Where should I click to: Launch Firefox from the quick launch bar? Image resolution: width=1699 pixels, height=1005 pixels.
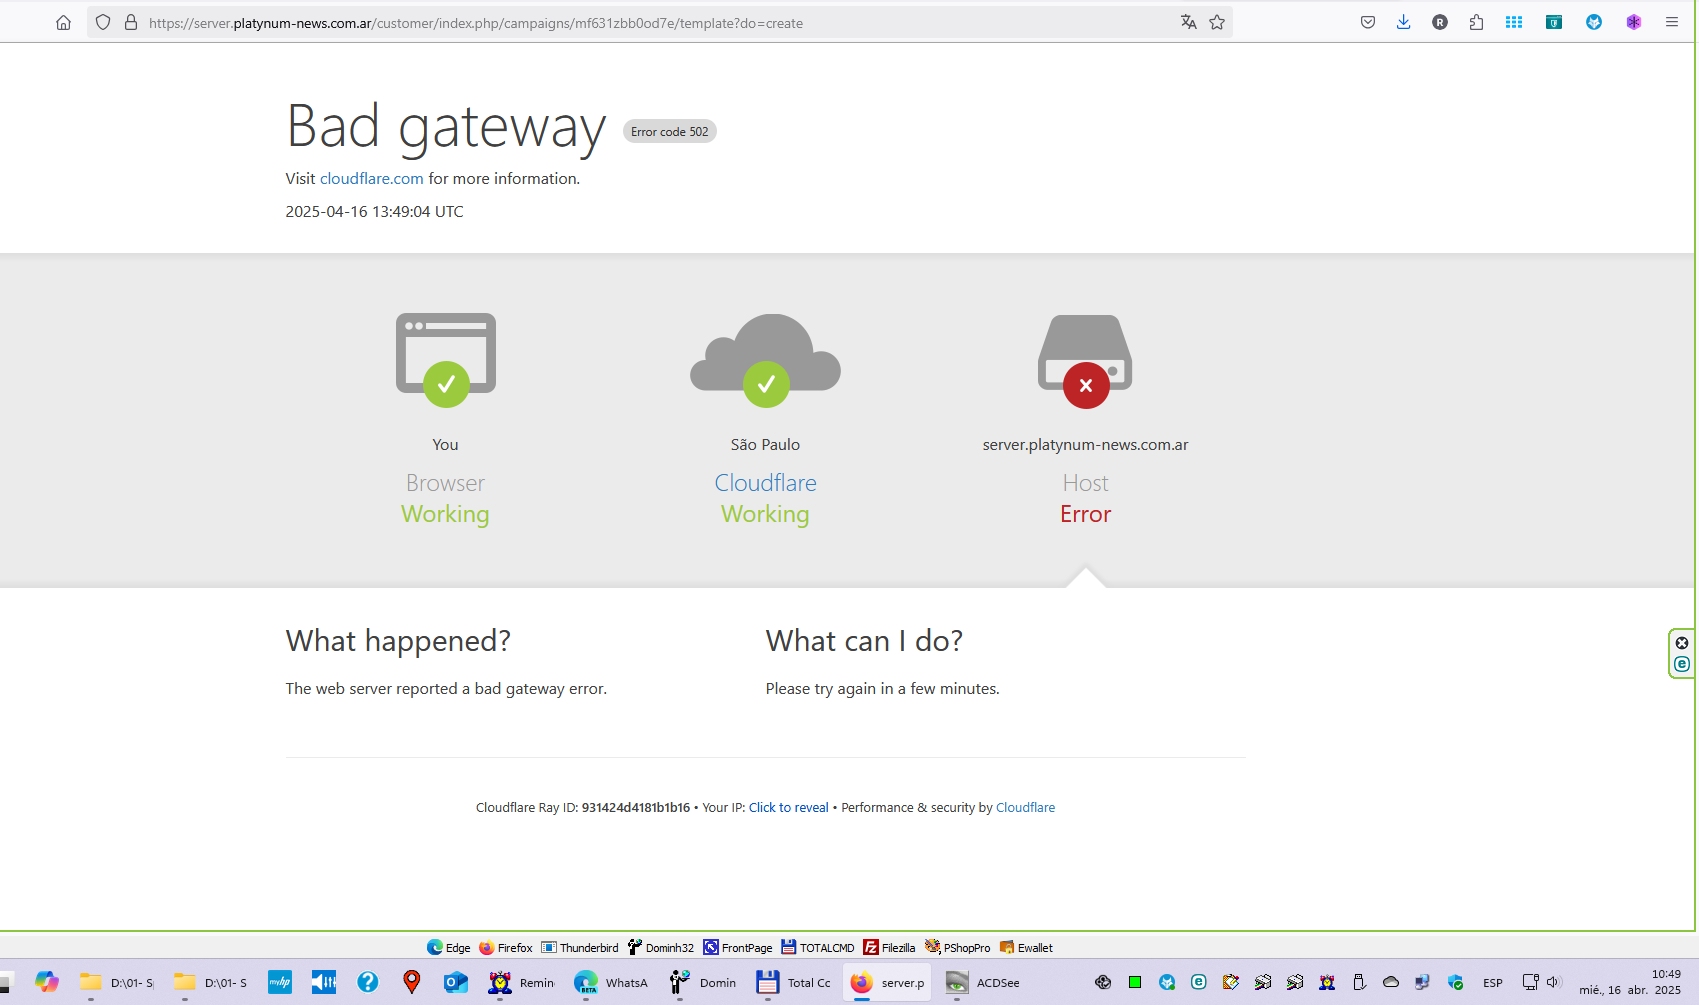(x=505, y=947)
